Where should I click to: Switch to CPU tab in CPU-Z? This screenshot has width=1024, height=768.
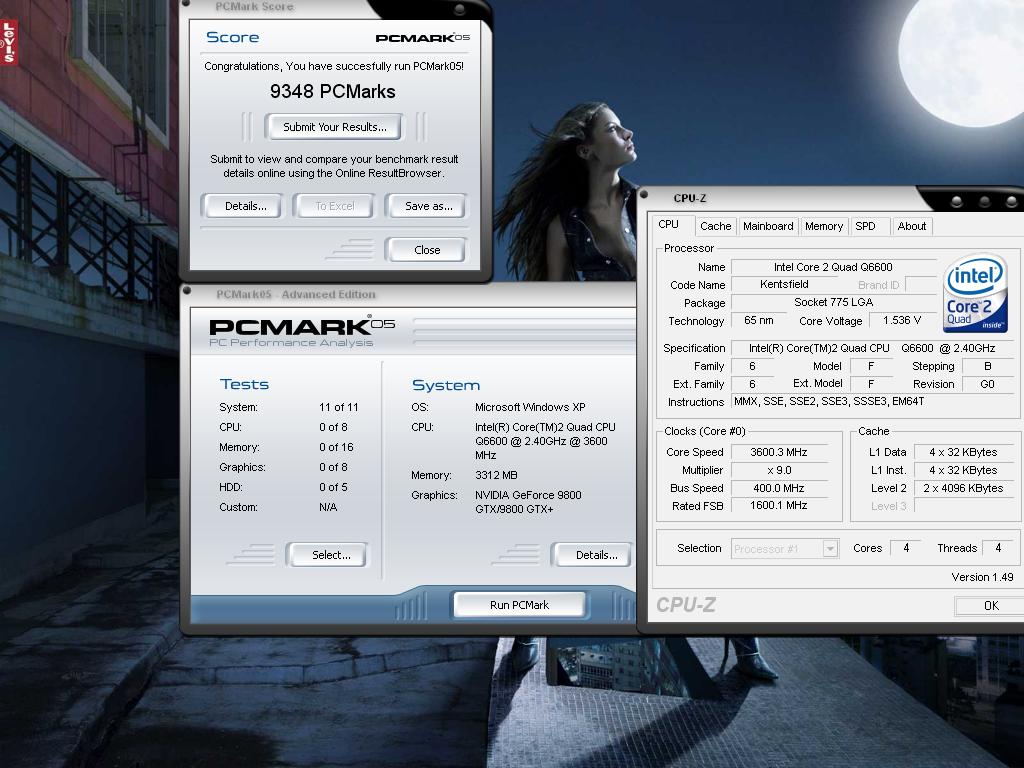click(668, 225)
